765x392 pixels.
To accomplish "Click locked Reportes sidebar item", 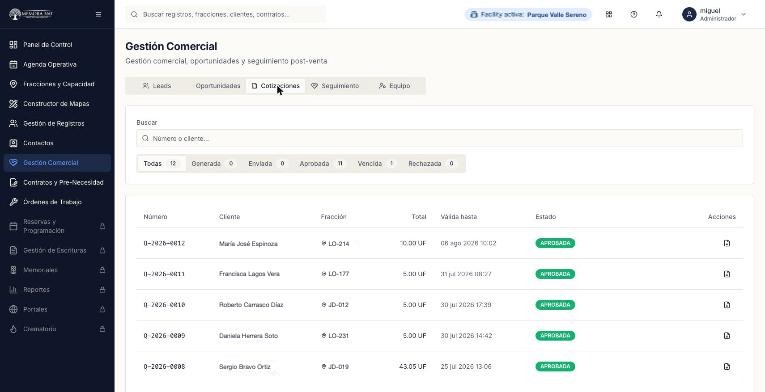I will 57,289.
